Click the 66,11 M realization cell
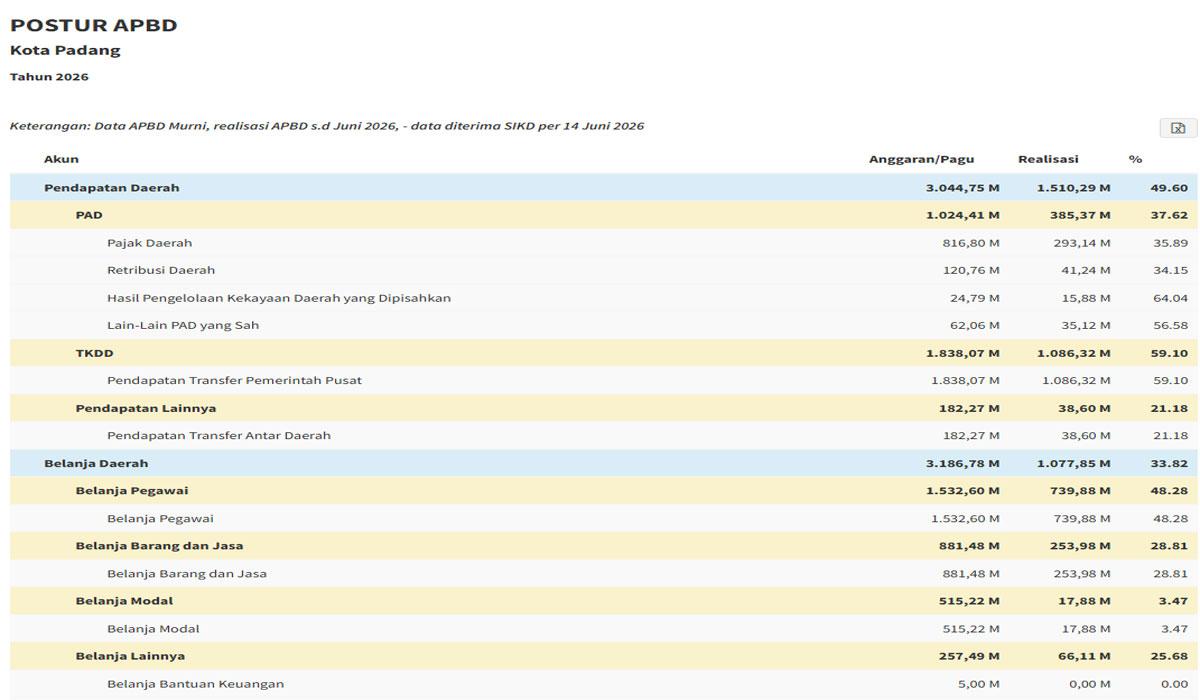The width and height of the screenshot is (1200, 700). pos(1085,656)
